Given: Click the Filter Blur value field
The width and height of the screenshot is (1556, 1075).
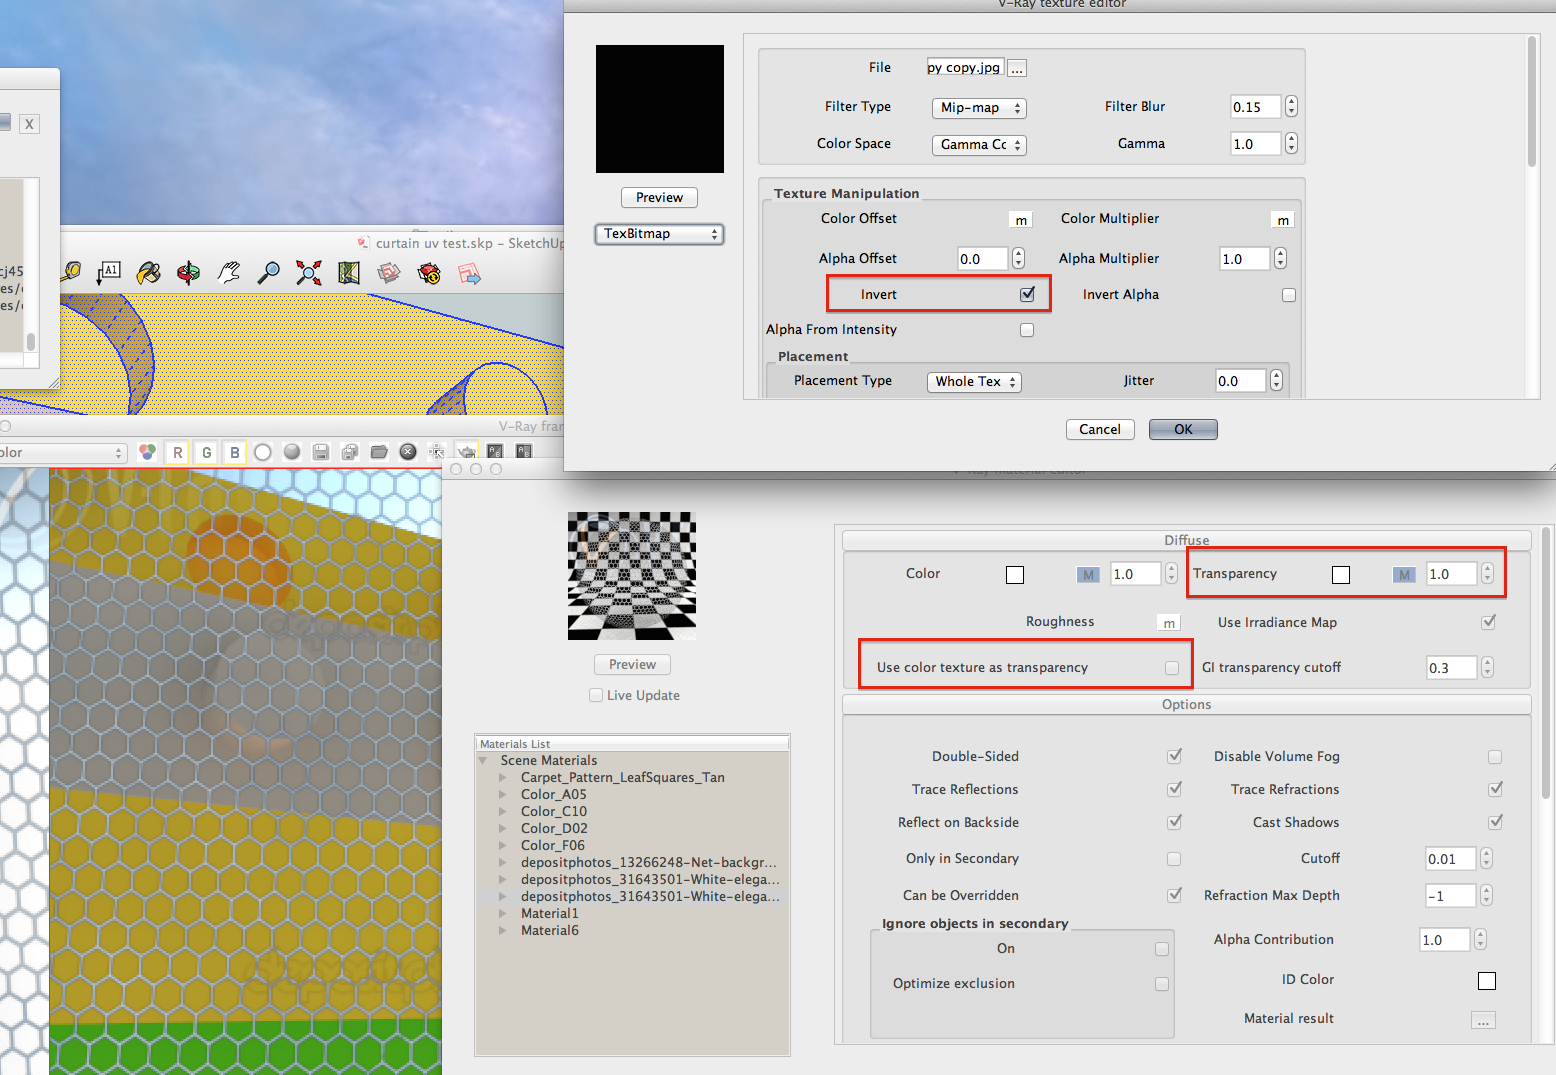Looking at the screenshot, I should (x=1255, y=107).
